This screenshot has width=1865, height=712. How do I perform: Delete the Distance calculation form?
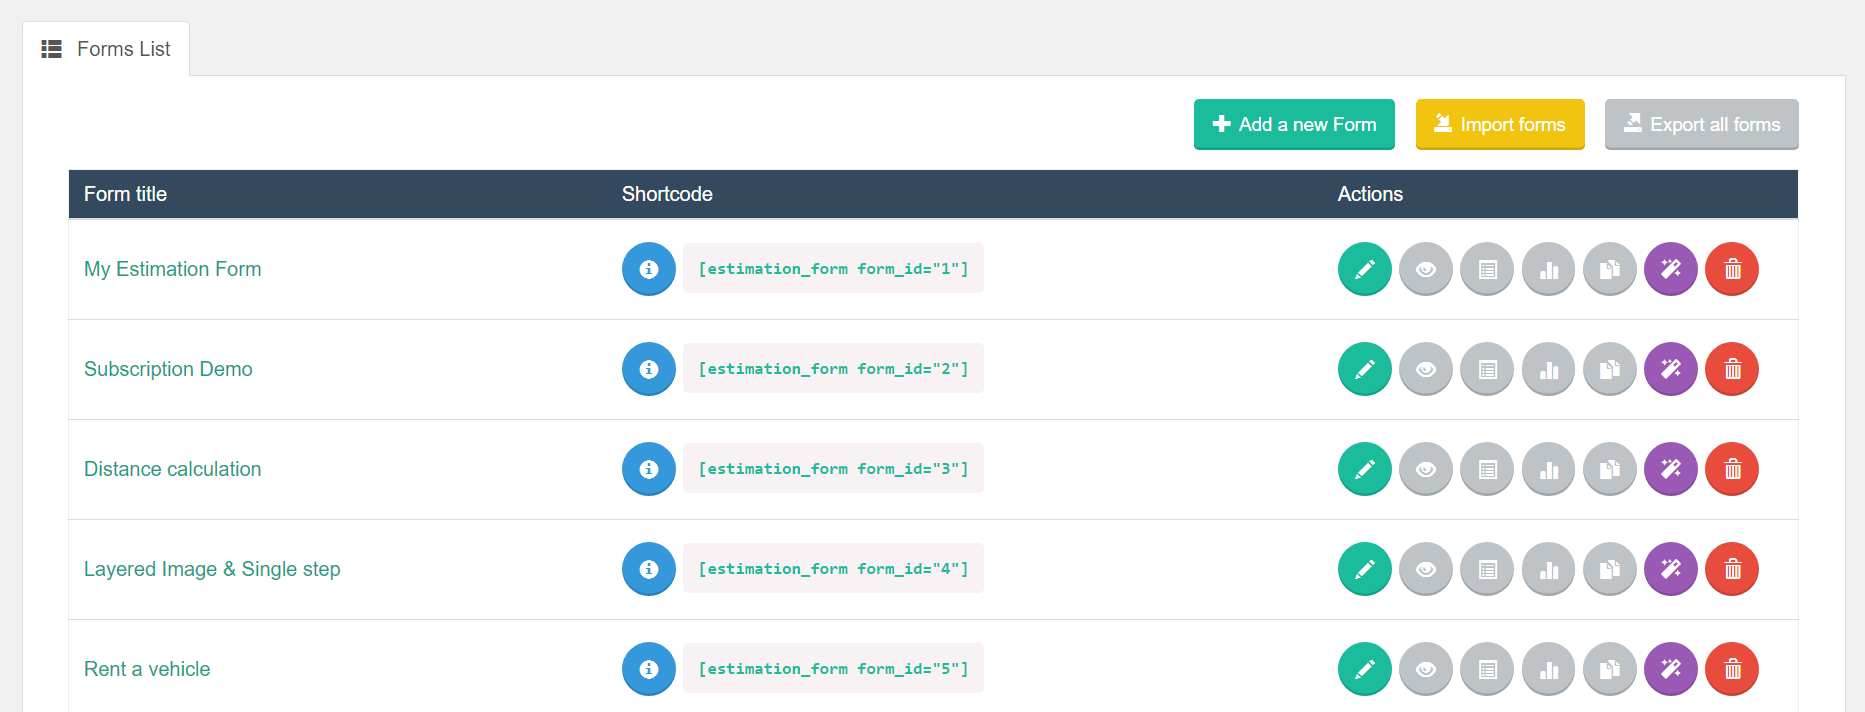[1732, 469]
